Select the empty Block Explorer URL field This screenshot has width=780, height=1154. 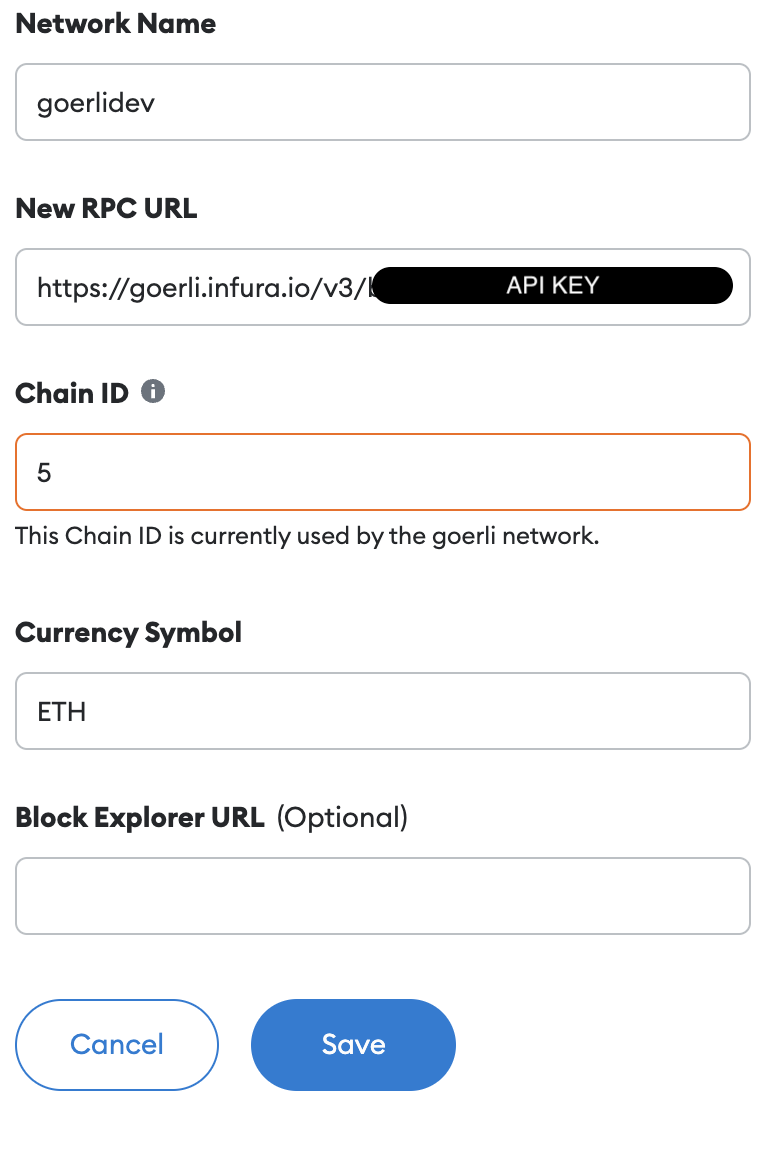383,896
